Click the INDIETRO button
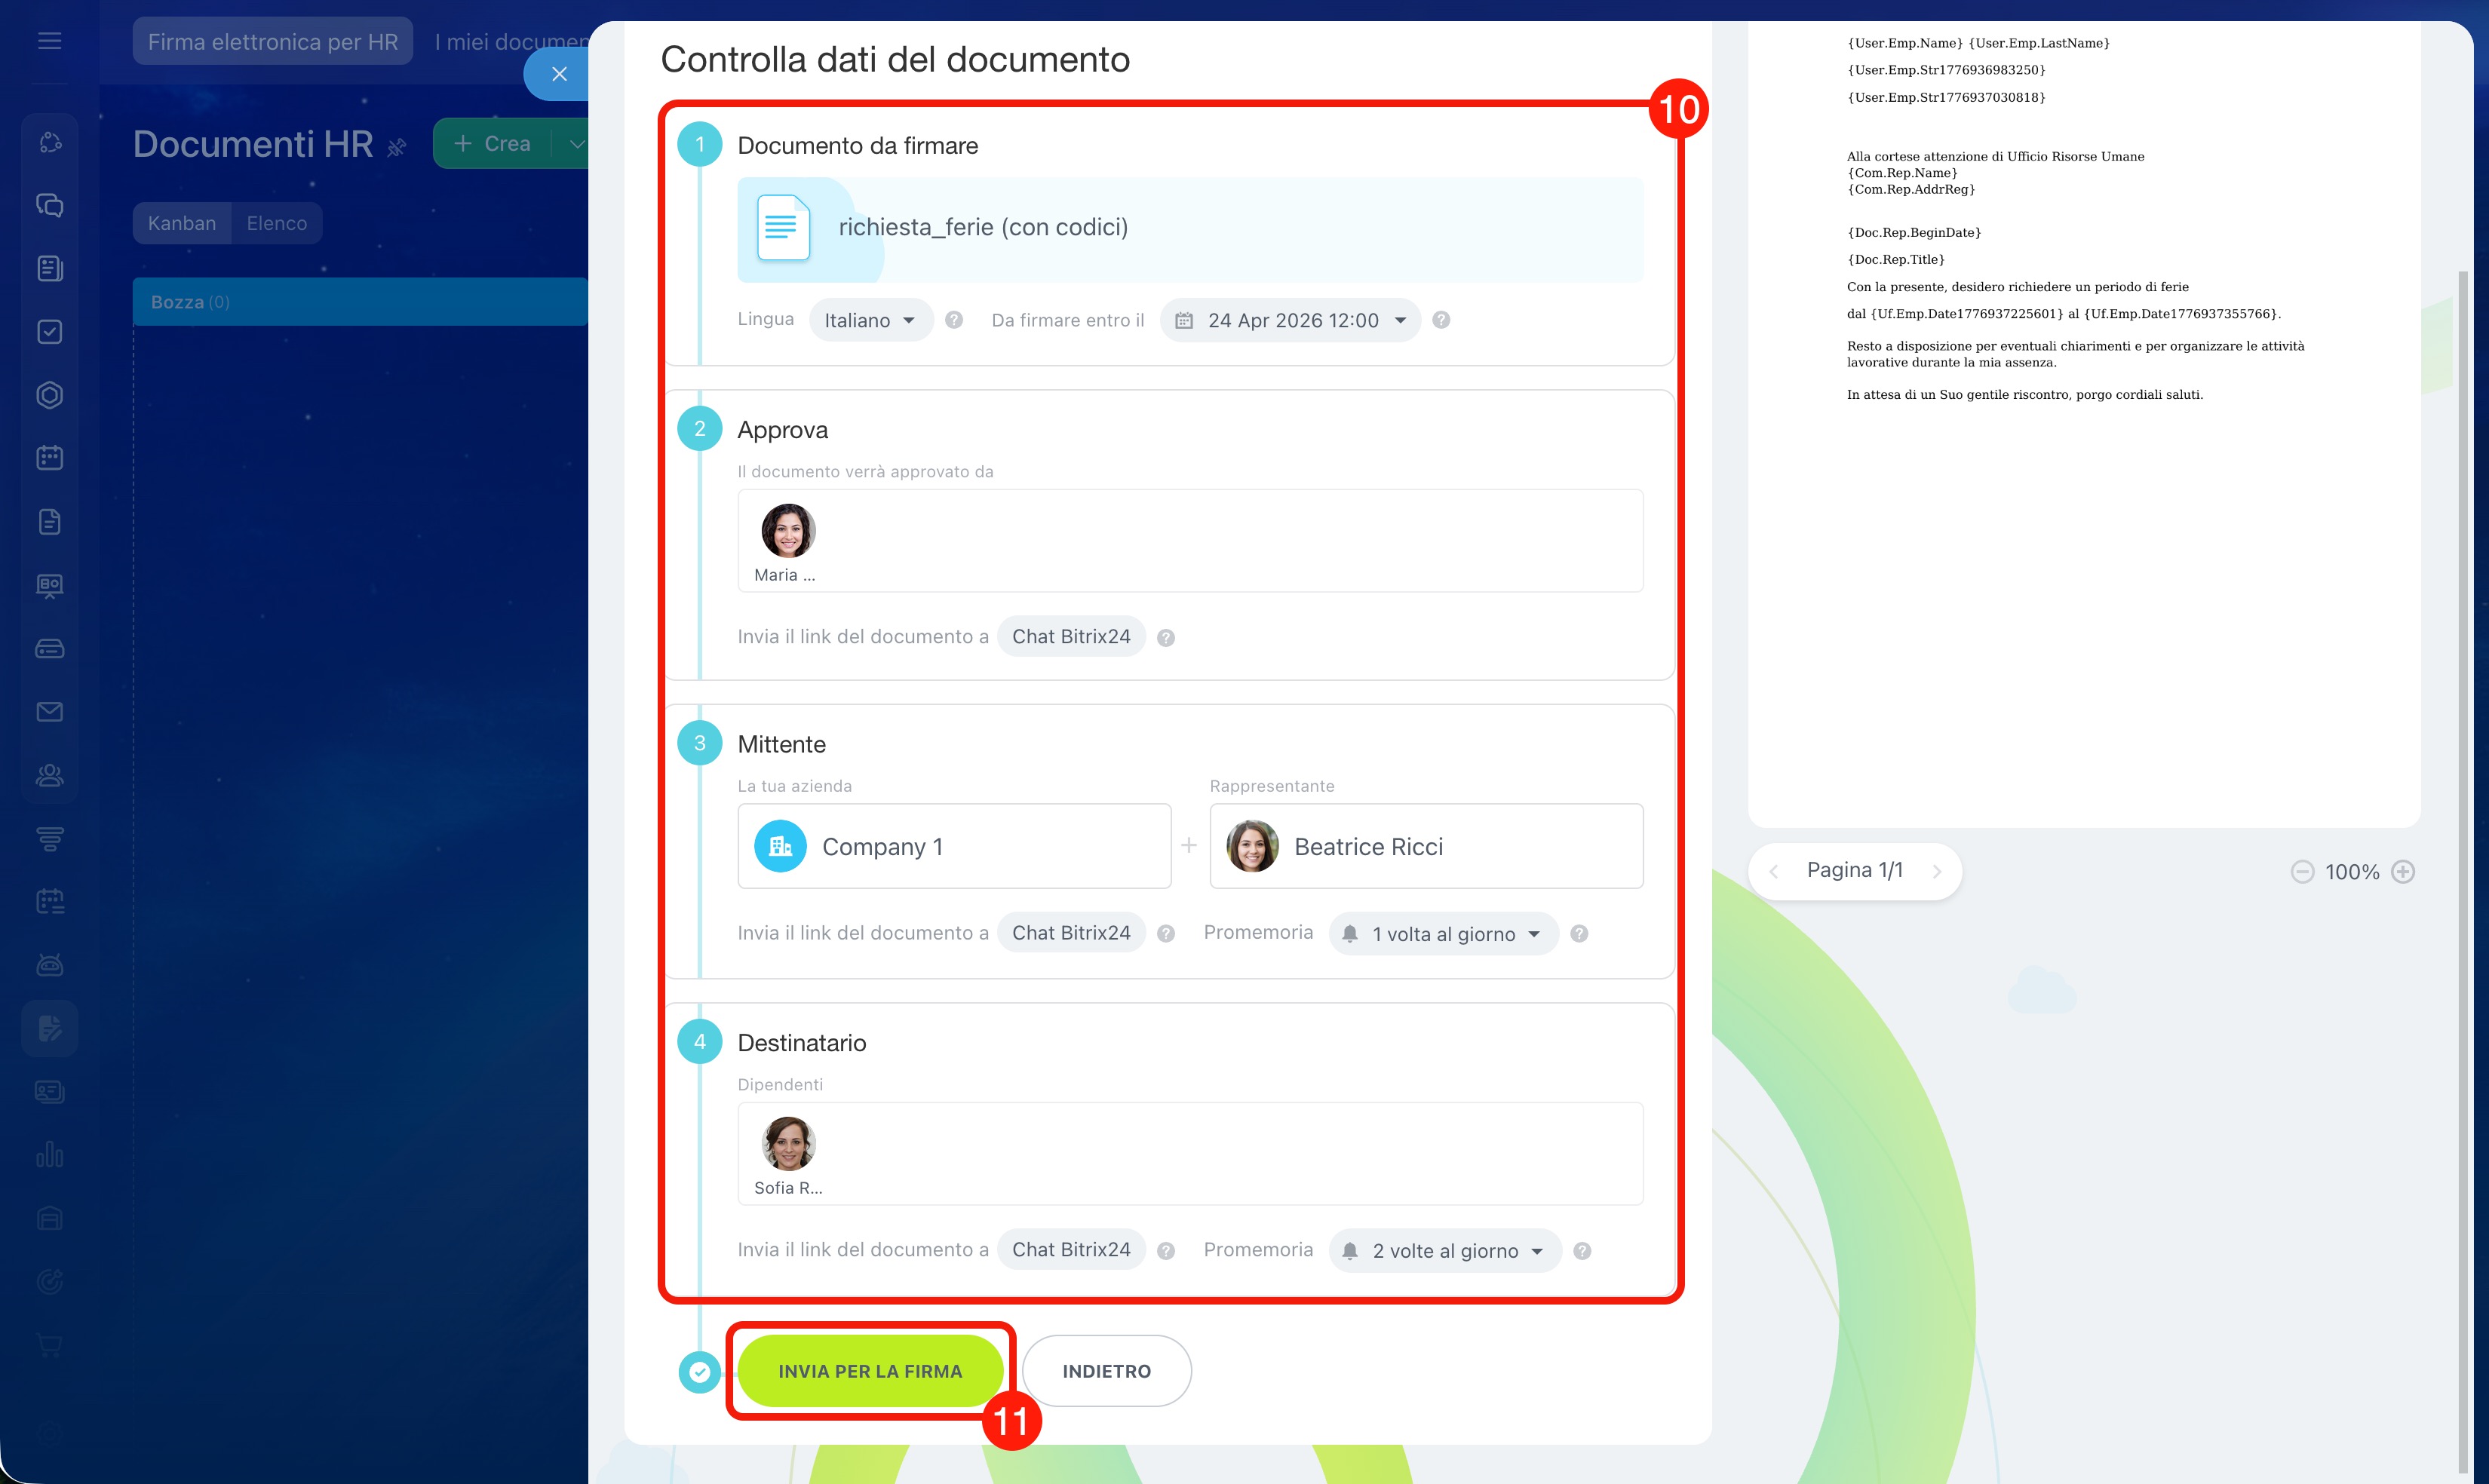 (x=1106, y=1371)
